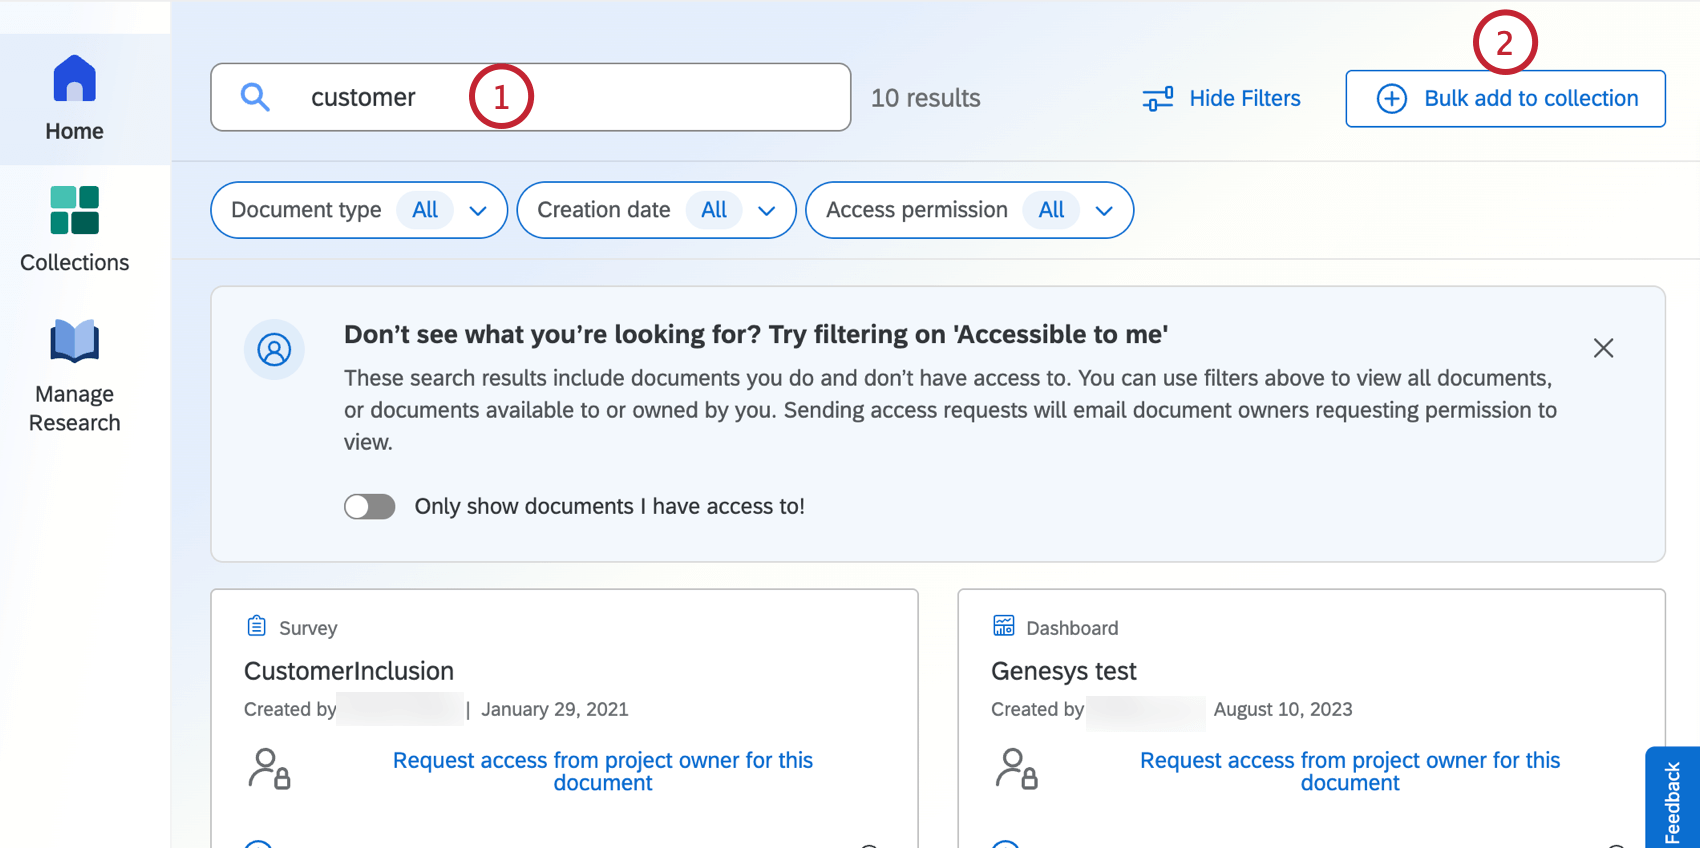Image resolution: width=1700 pixels, height=848 pixels.
Task: Dismiss the Accessible to me info banner
Action: [x=1603, y=348]
